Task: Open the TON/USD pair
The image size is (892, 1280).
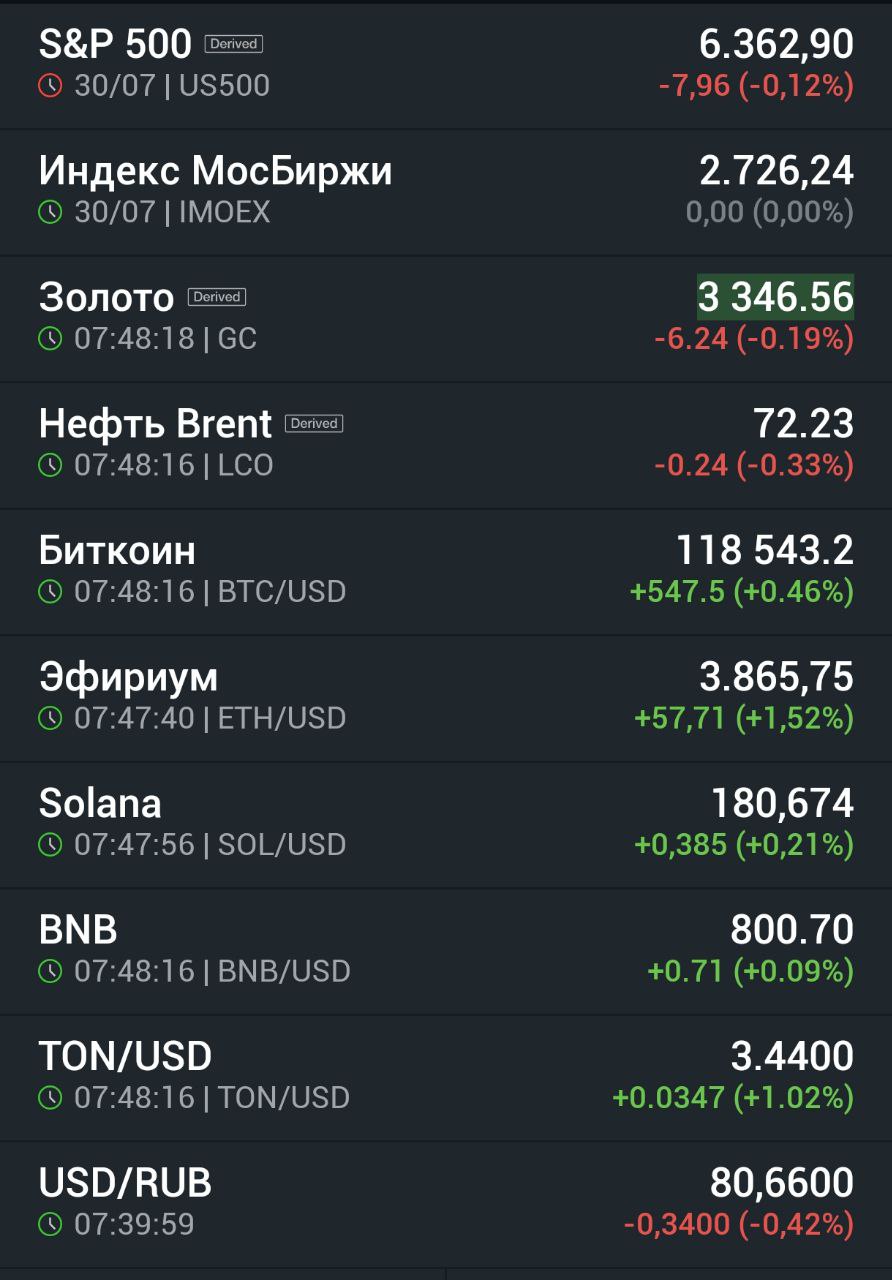Action: pyautogui.click(x=446, y=1077)
